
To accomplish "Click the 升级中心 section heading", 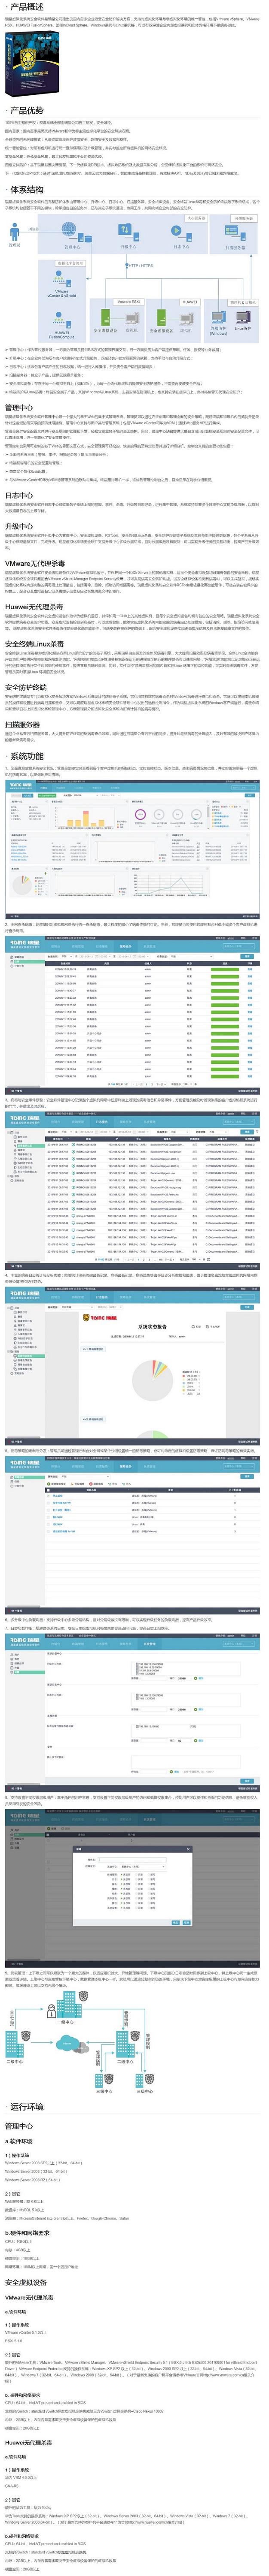I will coord(19,526).
